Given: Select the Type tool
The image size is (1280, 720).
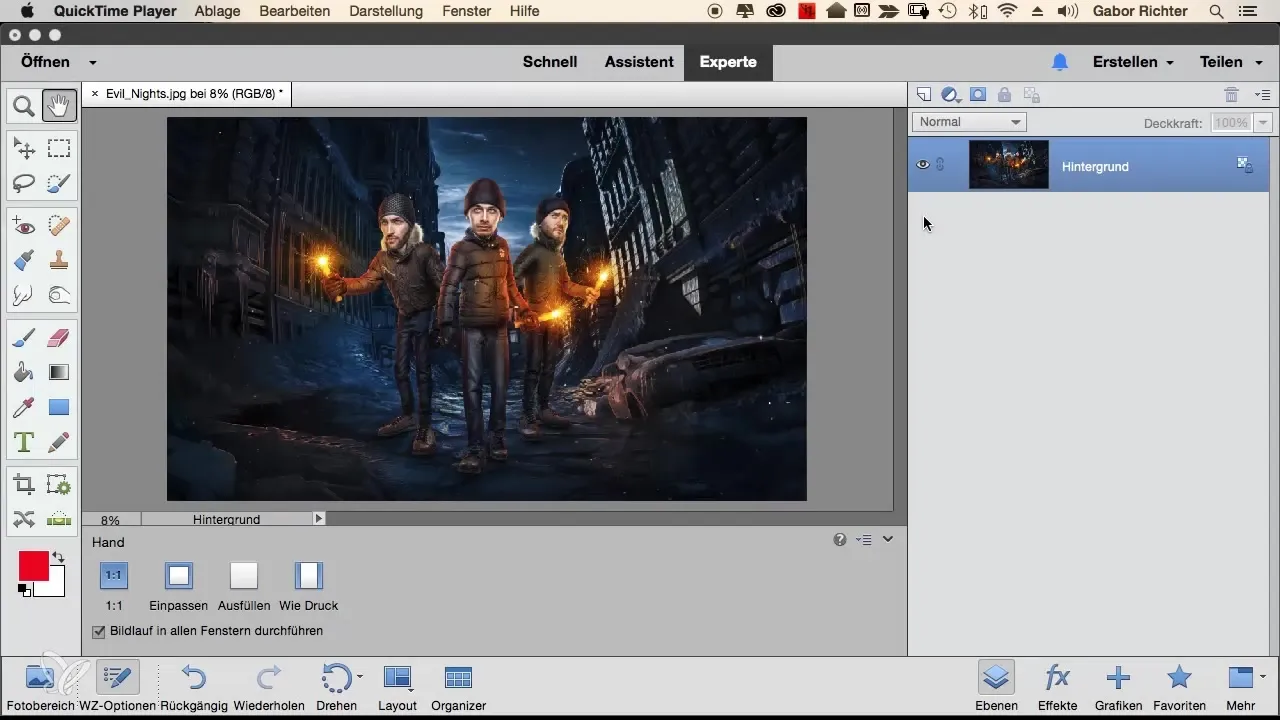Looking at the screenshot, I should point(23,441).
